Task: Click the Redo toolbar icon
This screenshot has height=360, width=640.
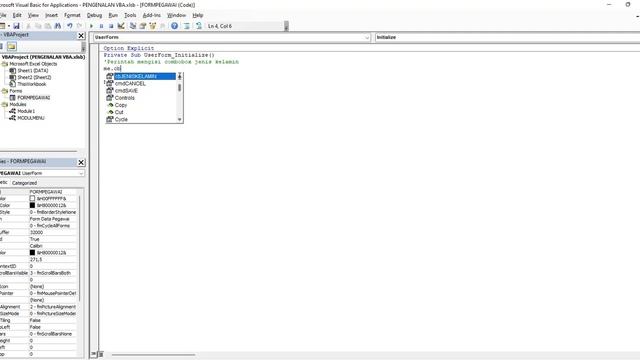Action: [x=80, y=26]
